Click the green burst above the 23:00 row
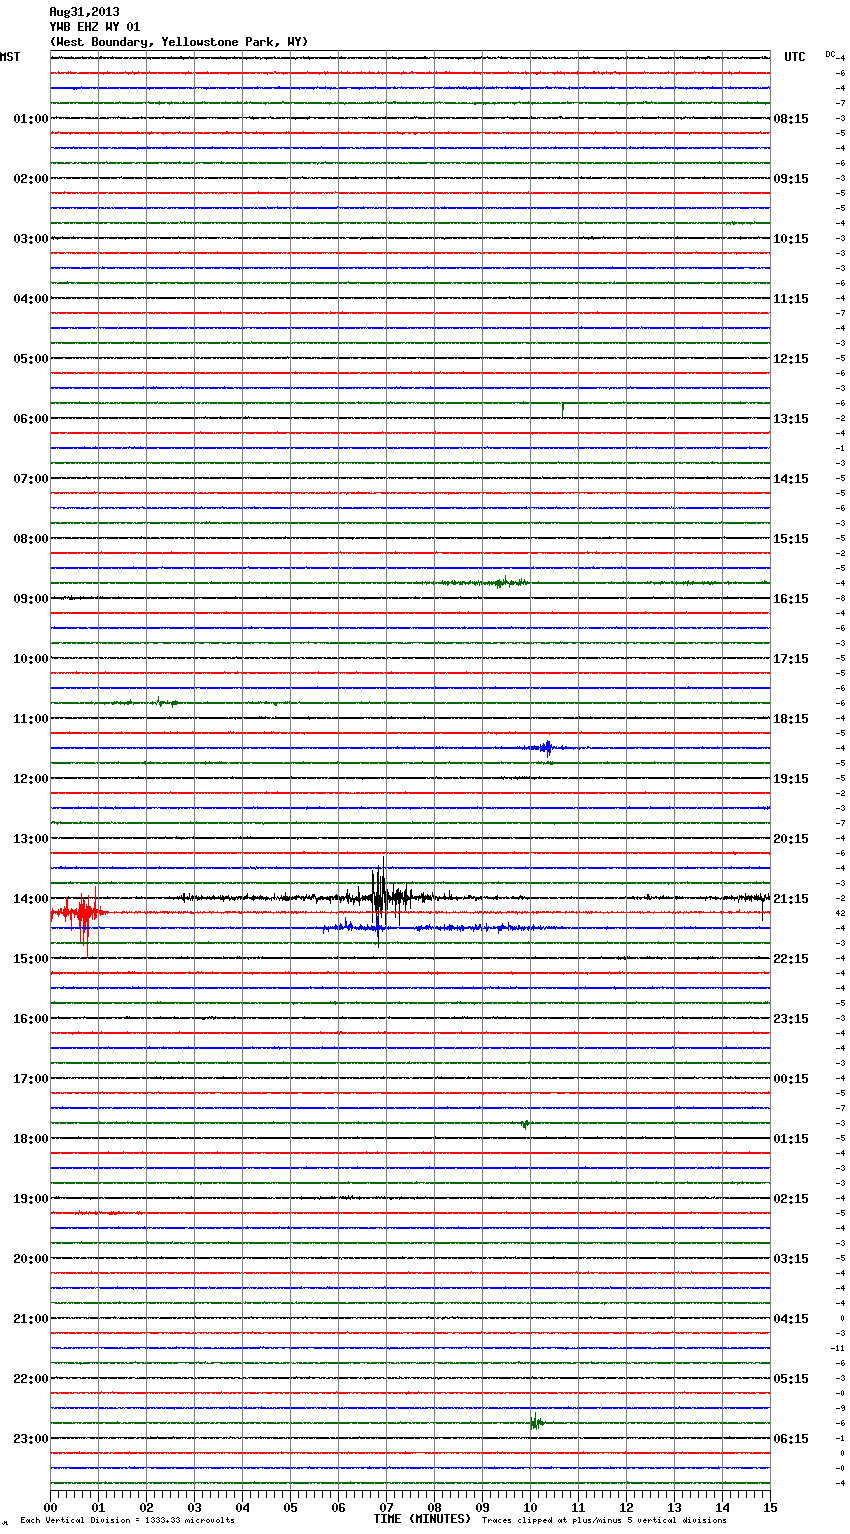 pyautogui.click(x=537, y=1421)
